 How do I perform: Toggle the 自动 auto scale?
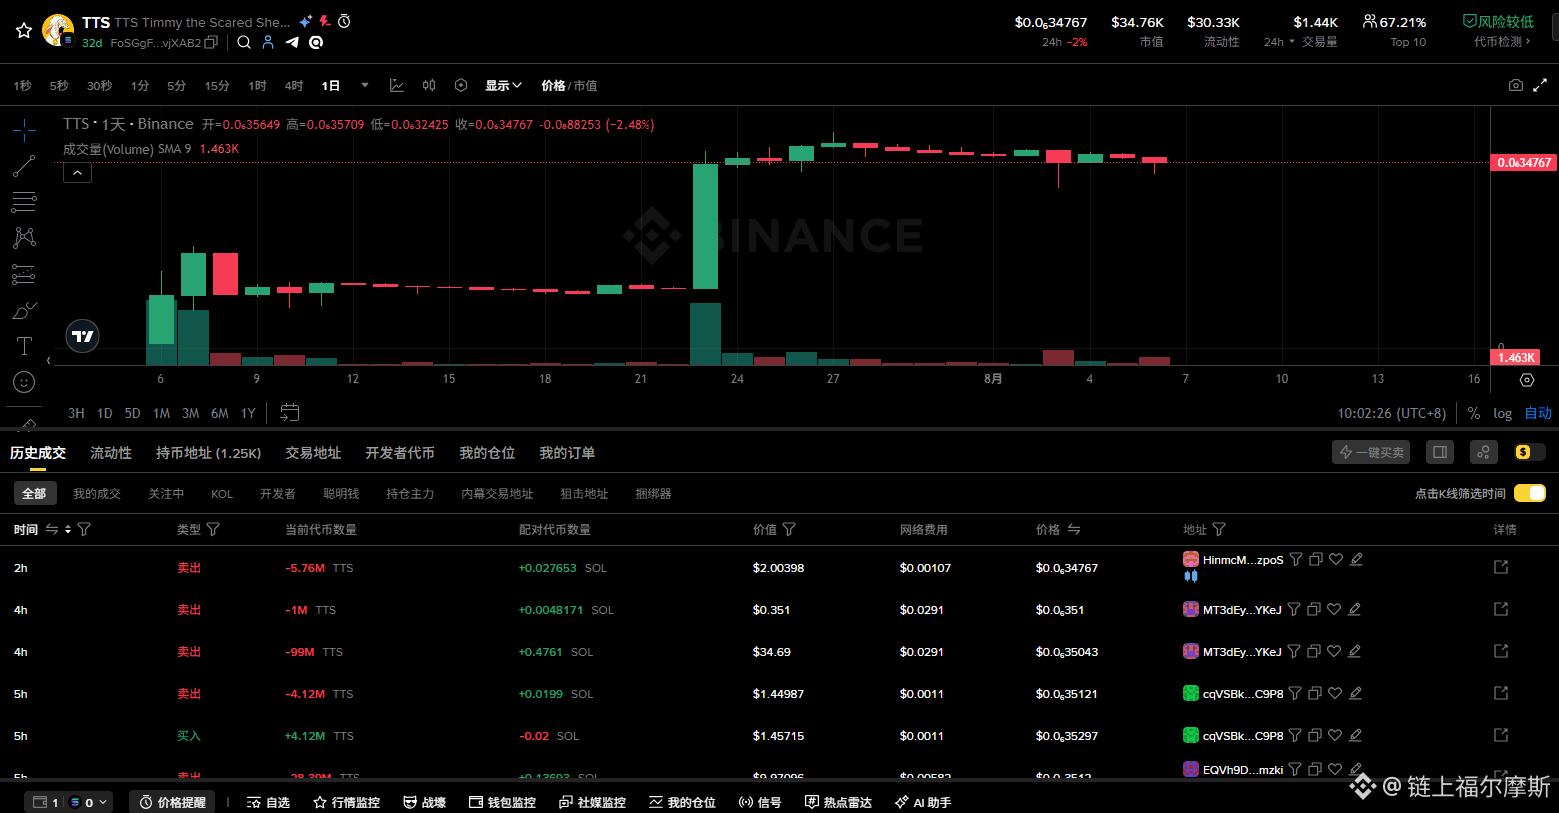(1538, 413)
